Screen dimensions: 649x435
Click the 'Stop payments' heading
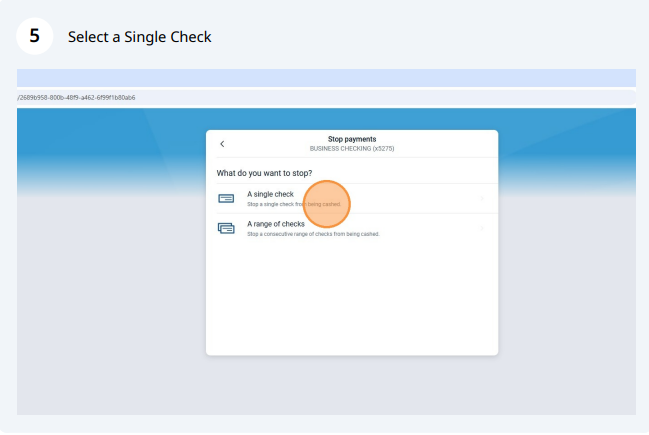click(x=352, y=139)
